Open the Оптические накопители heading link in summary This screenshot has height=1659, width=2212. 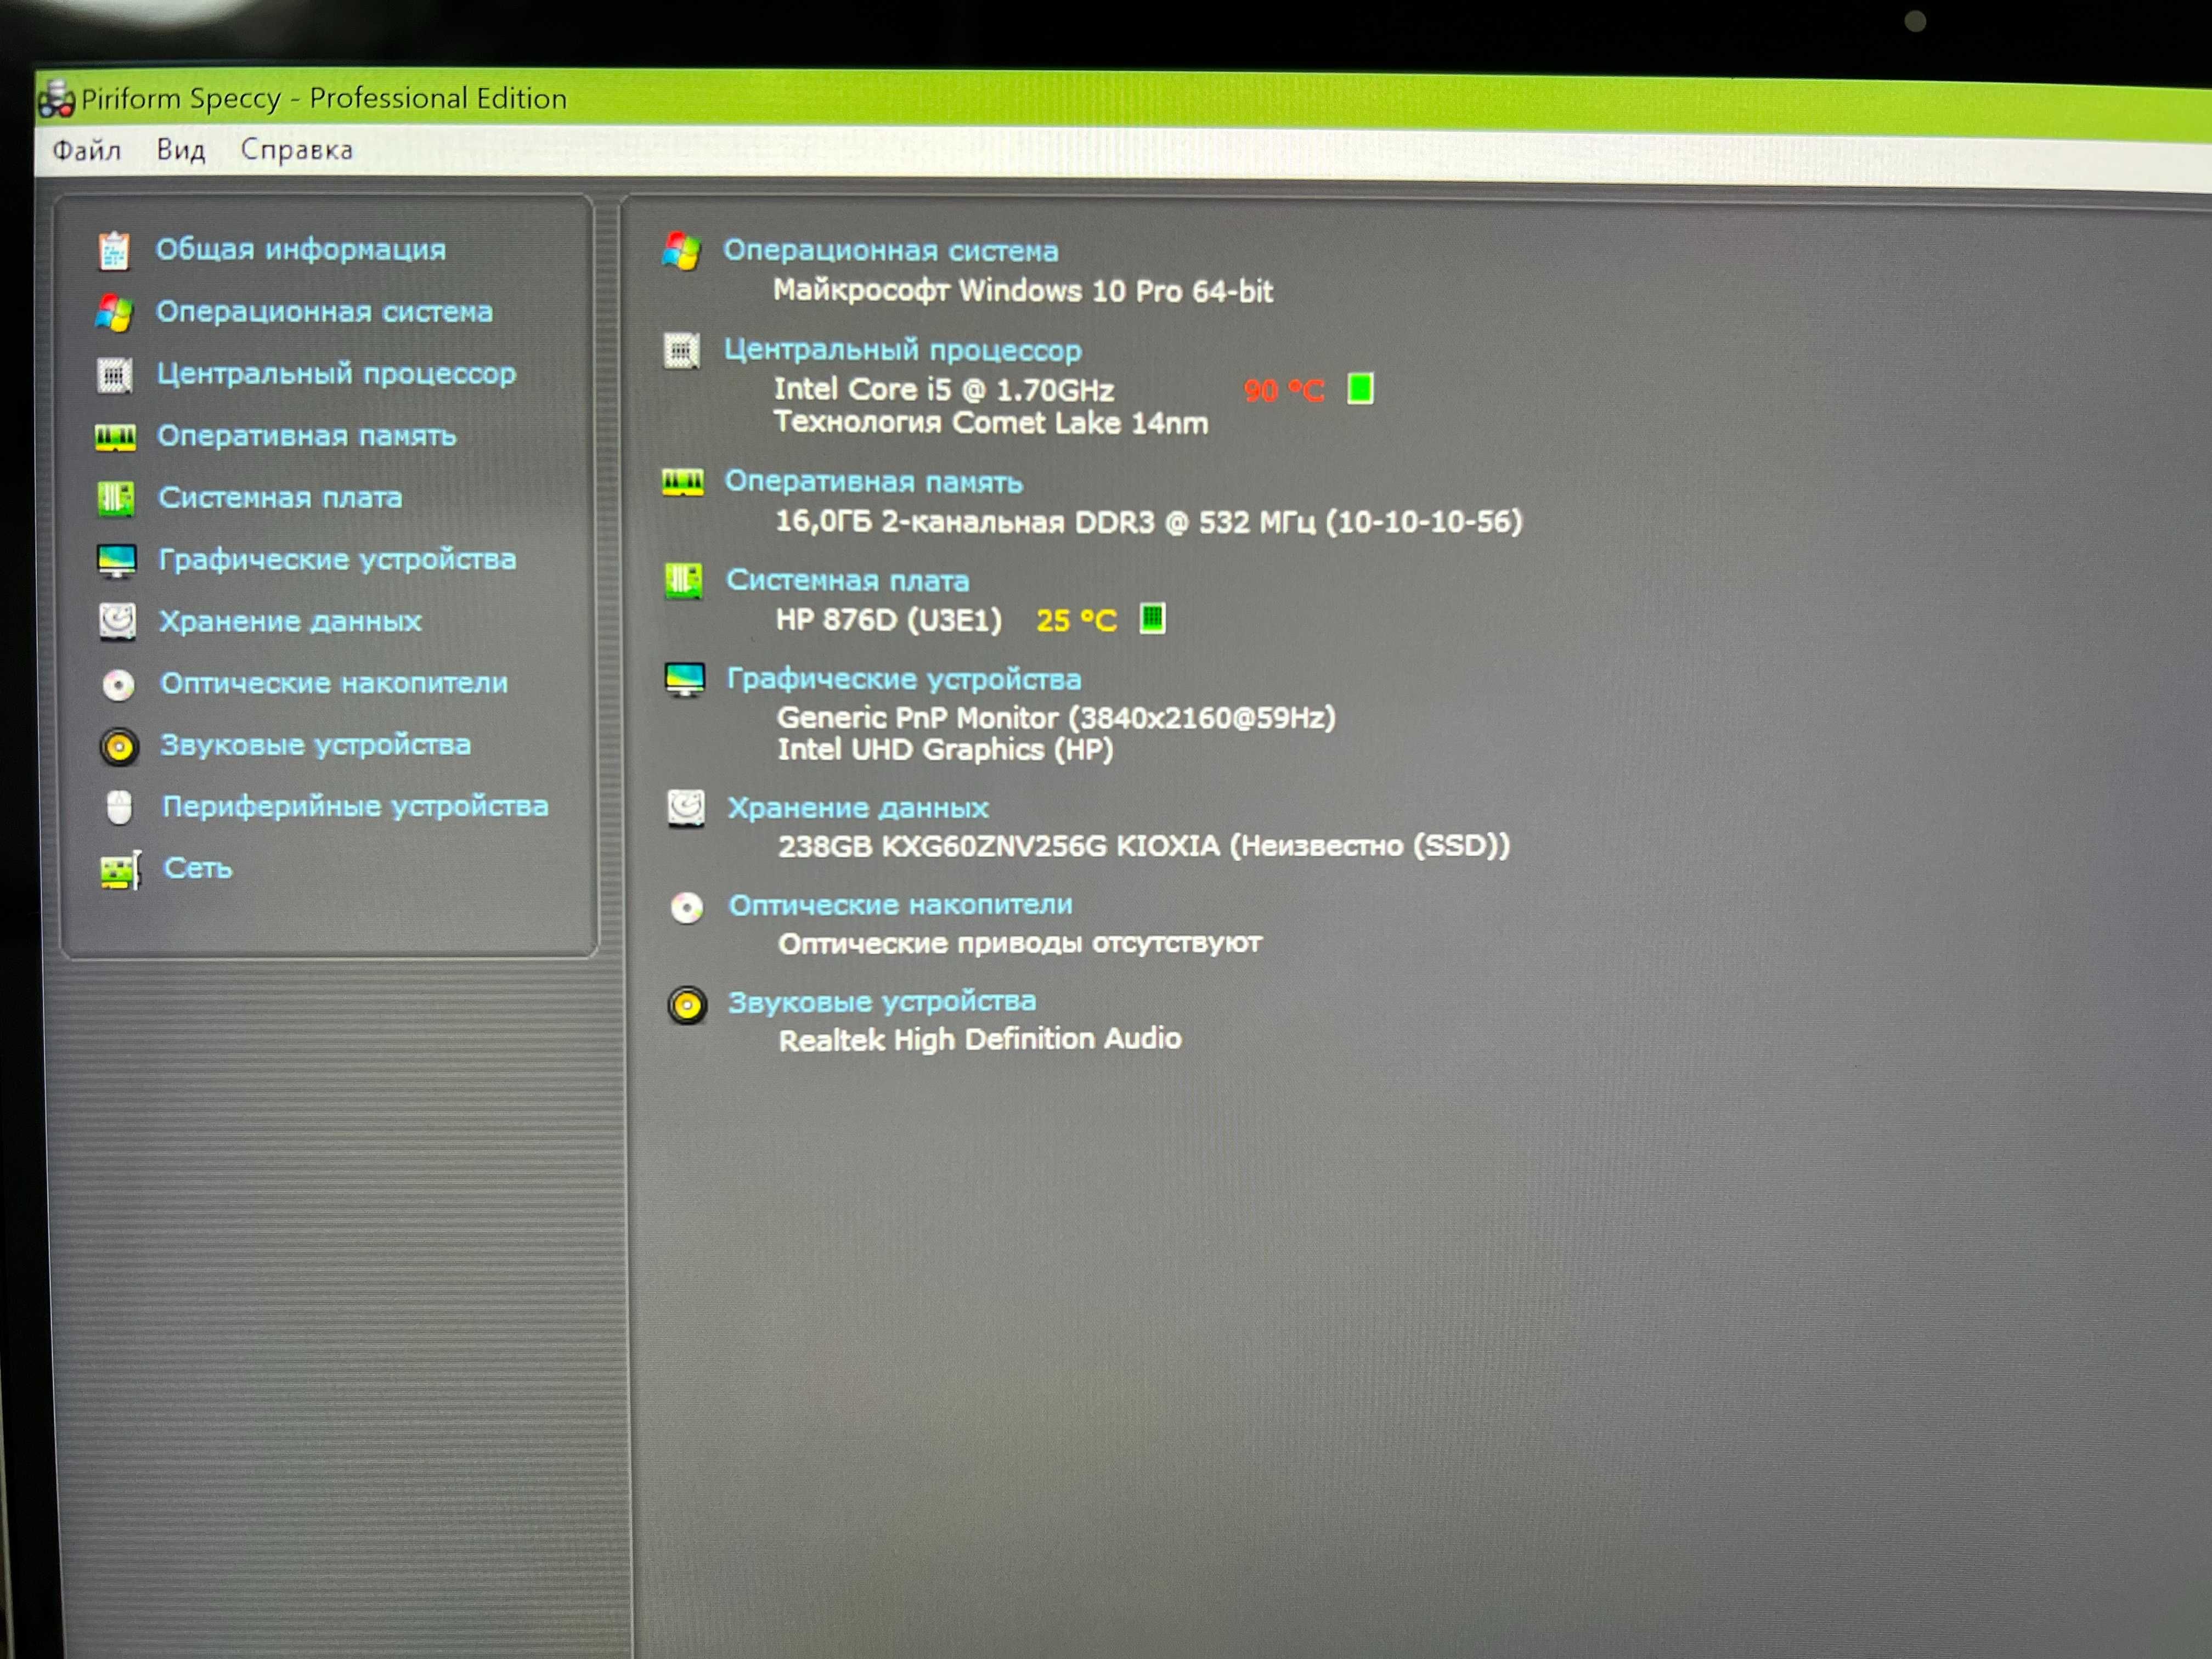pyautogui.click(x=900, y=905)
